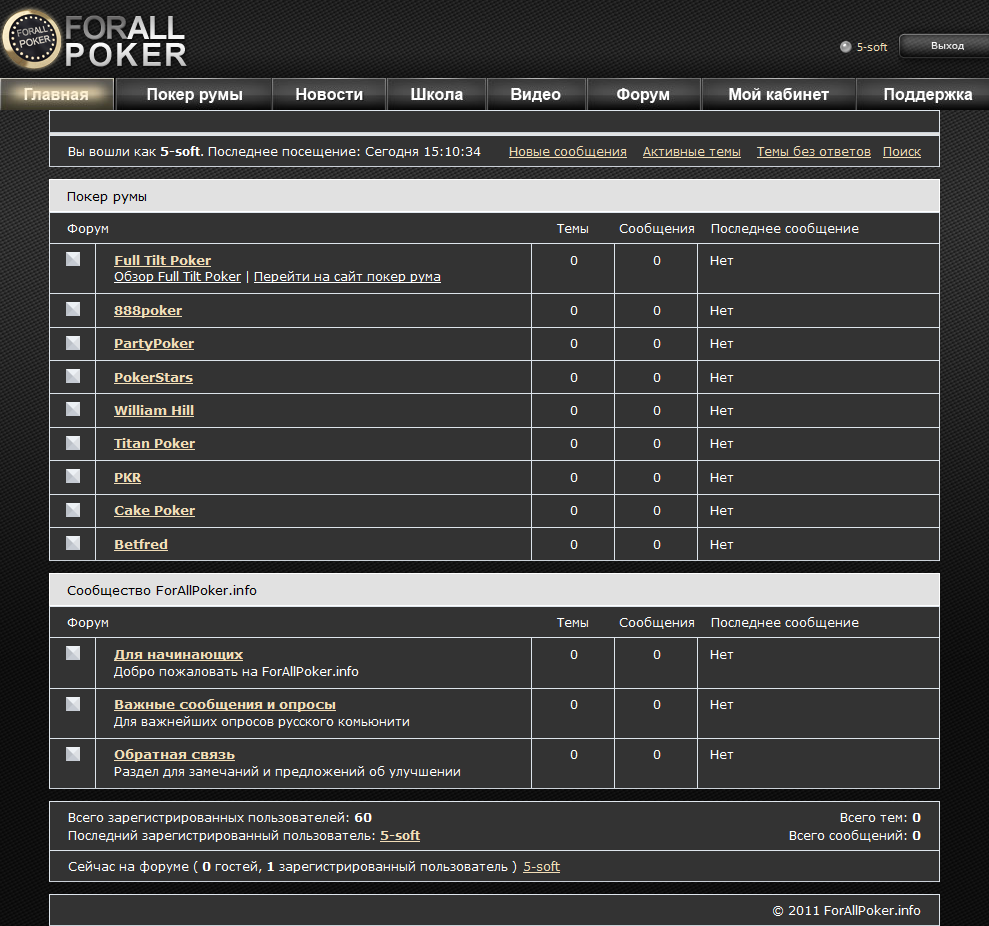Open the Для начинающих forum
This screenshot has height=926, width=989.
point(178,655)
